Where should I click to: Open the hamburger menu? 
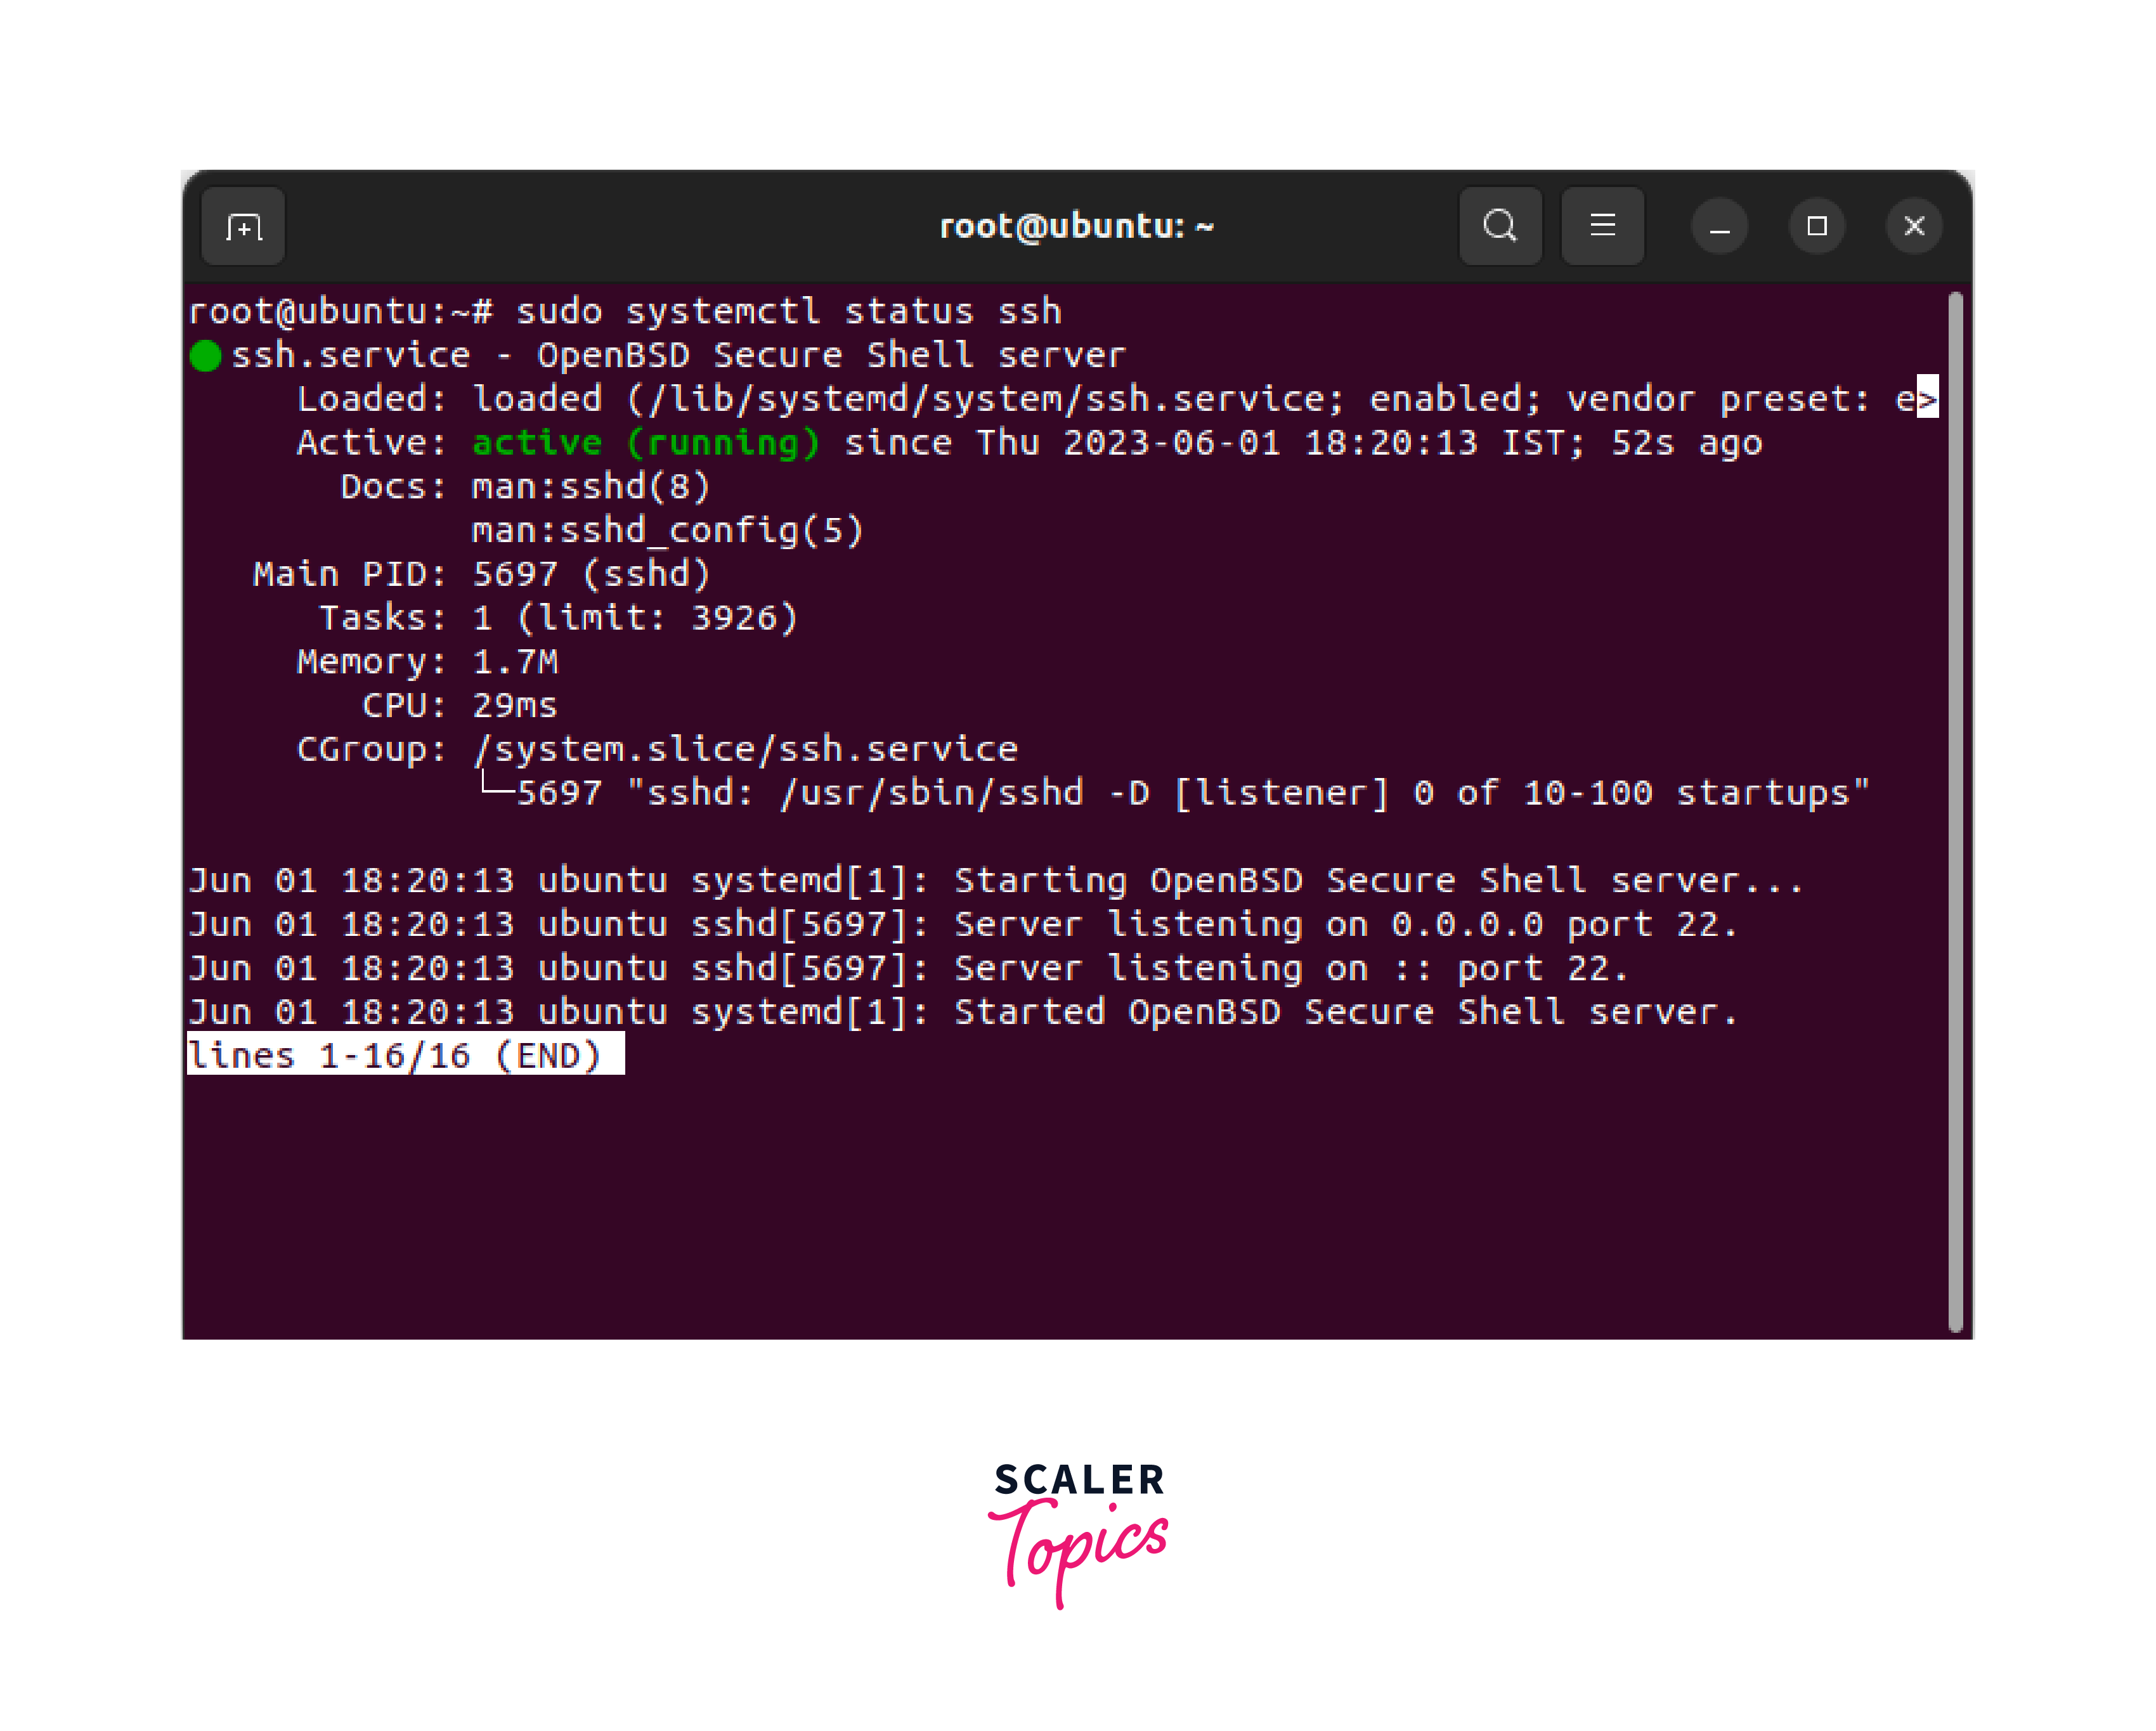point(1602,226)
